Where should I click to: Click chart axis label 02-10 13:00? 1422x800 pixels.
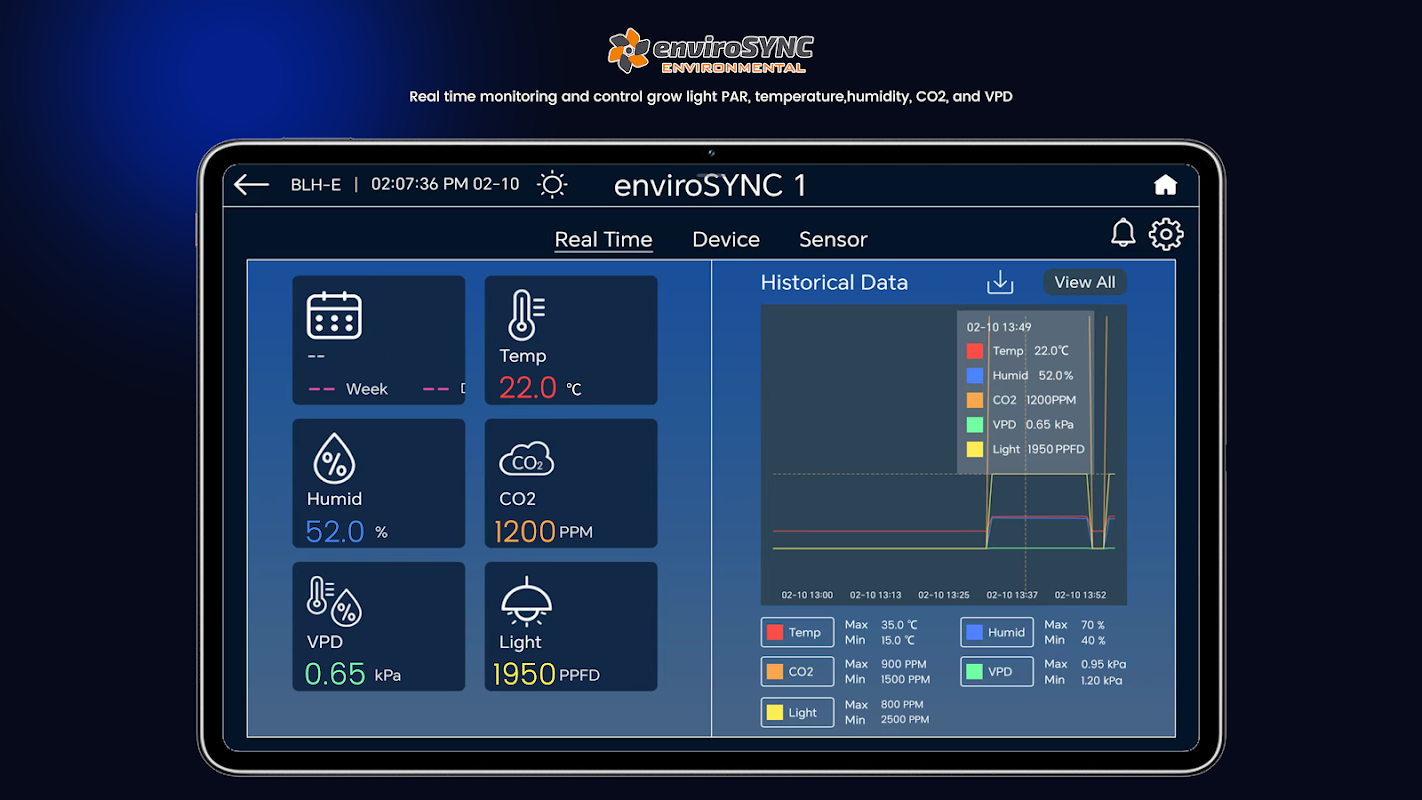click(x=807, y=595)
